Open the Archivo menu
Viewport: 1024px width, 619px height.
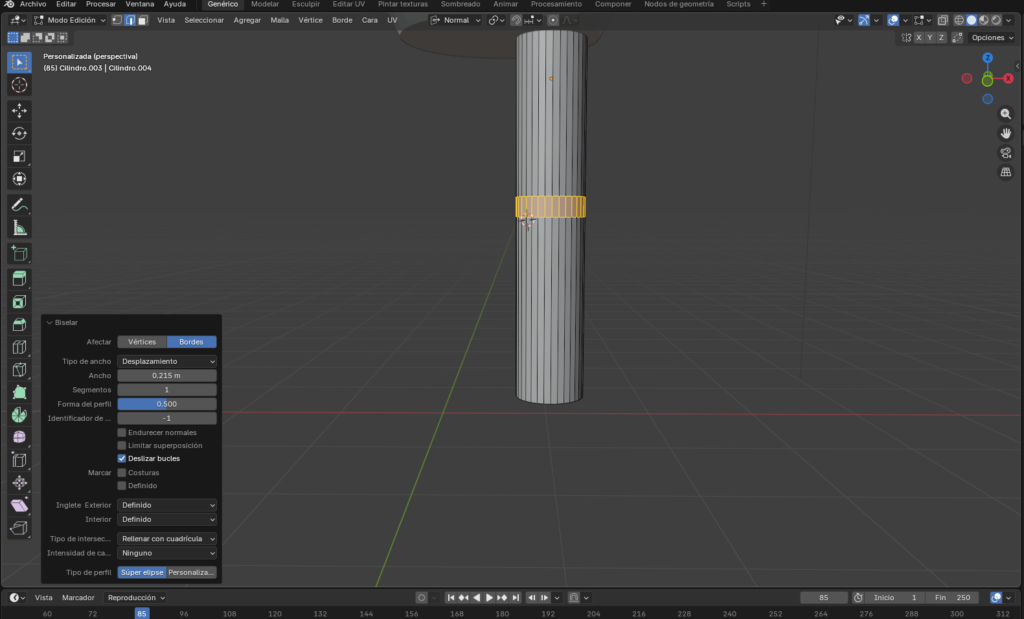point(33,4)
